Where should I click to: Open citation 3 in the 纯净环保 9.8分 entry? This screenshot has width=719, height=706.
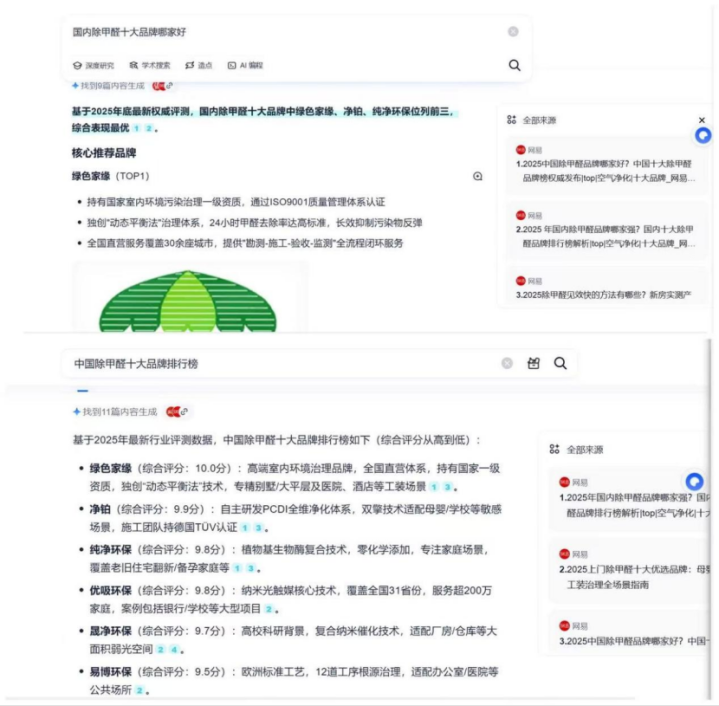pos(251,568)
